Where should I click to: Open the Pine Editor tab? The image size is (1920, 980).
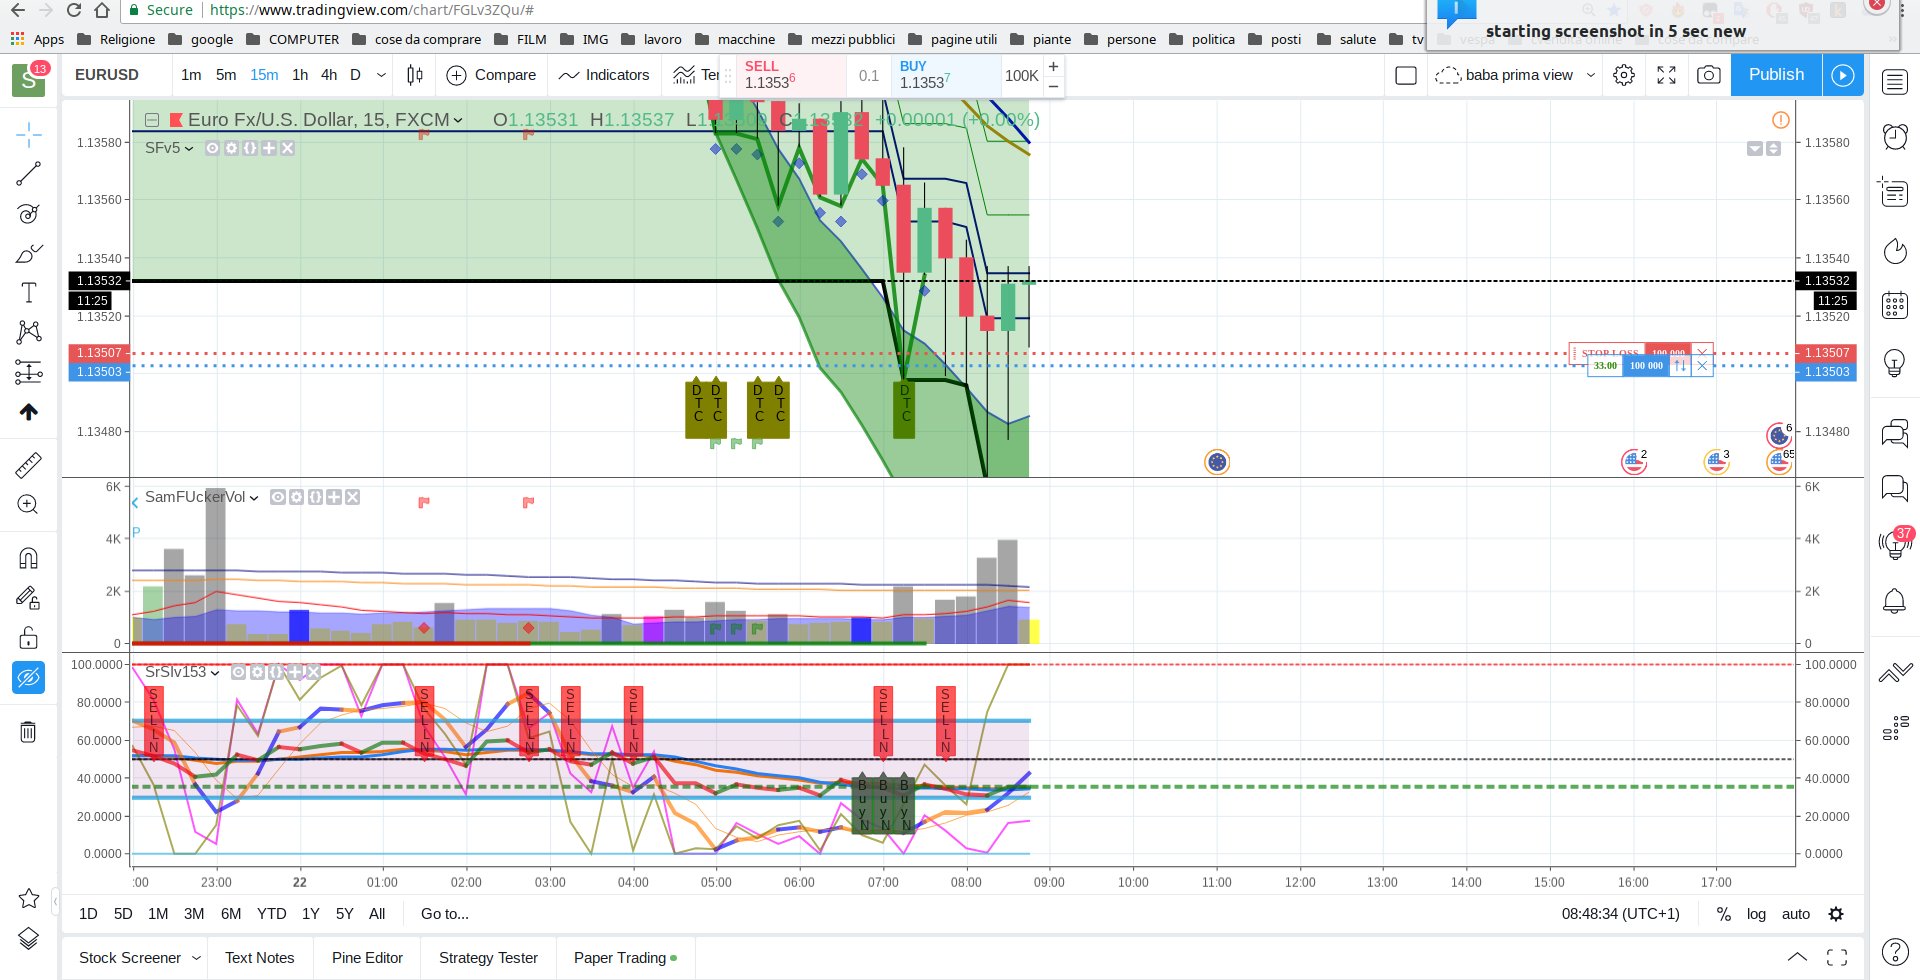[367, 958]
